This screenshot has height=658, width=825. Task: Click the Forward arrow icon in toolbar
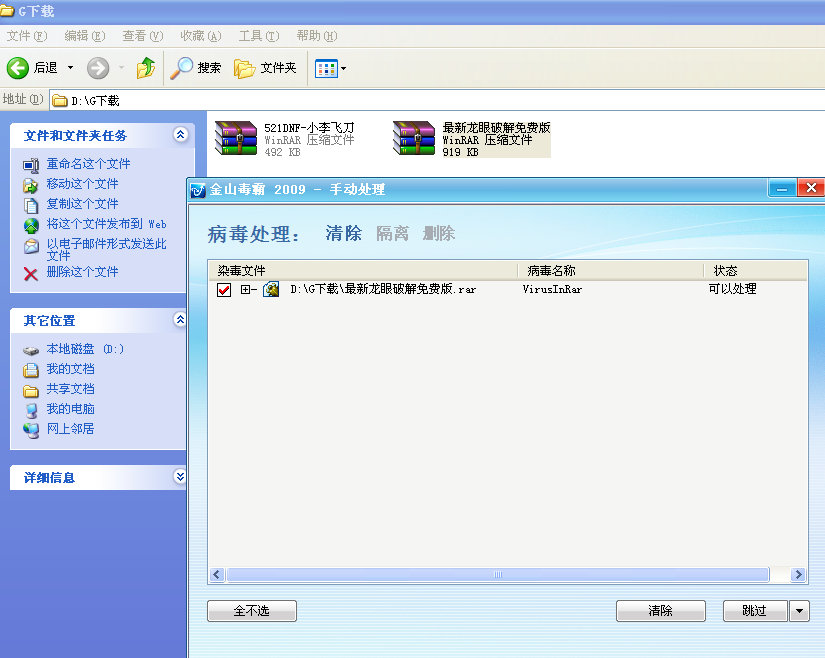(x=98, y=68)
